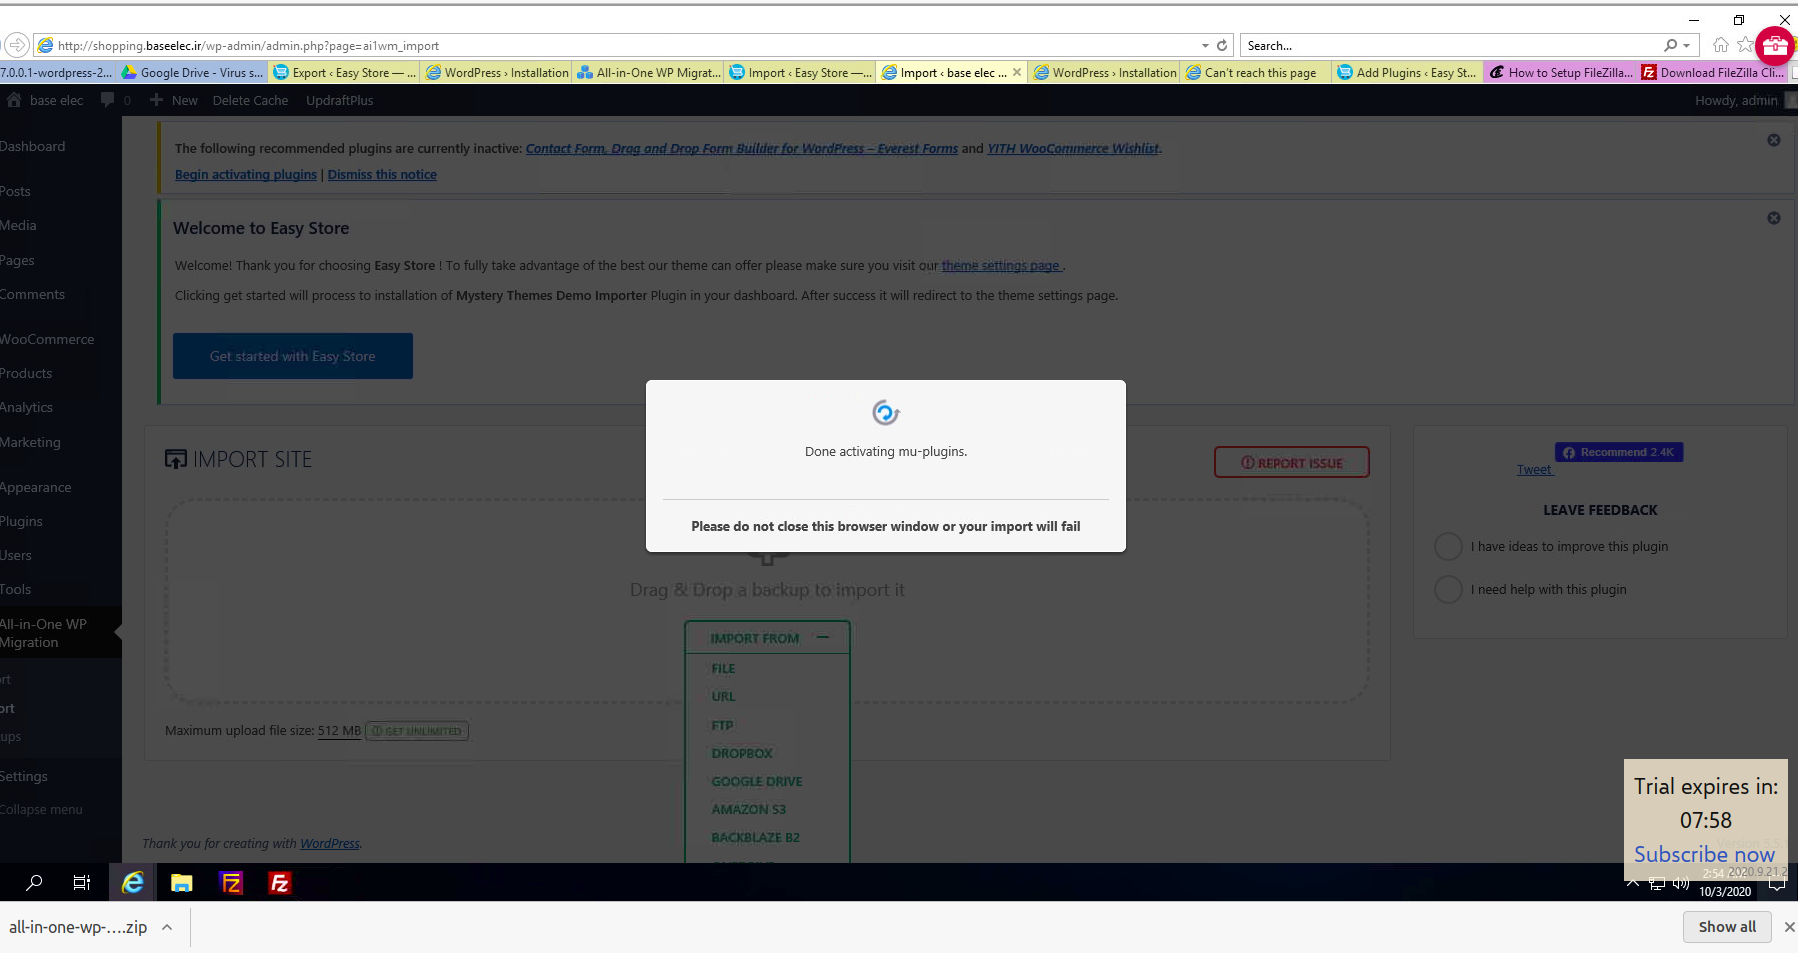Click the WordPress footer link
The width and height of the screenshot is (1798, 953).
(330, 843)
